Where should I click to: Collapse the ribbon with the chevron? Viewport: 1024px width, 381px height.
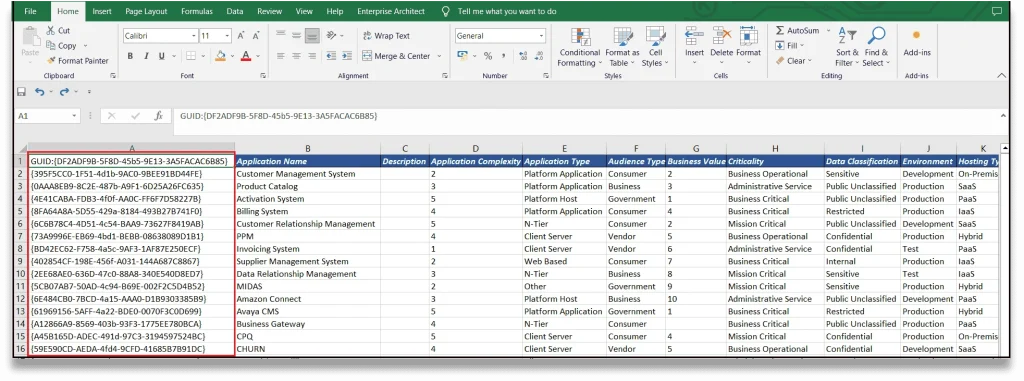point(1001,76)
